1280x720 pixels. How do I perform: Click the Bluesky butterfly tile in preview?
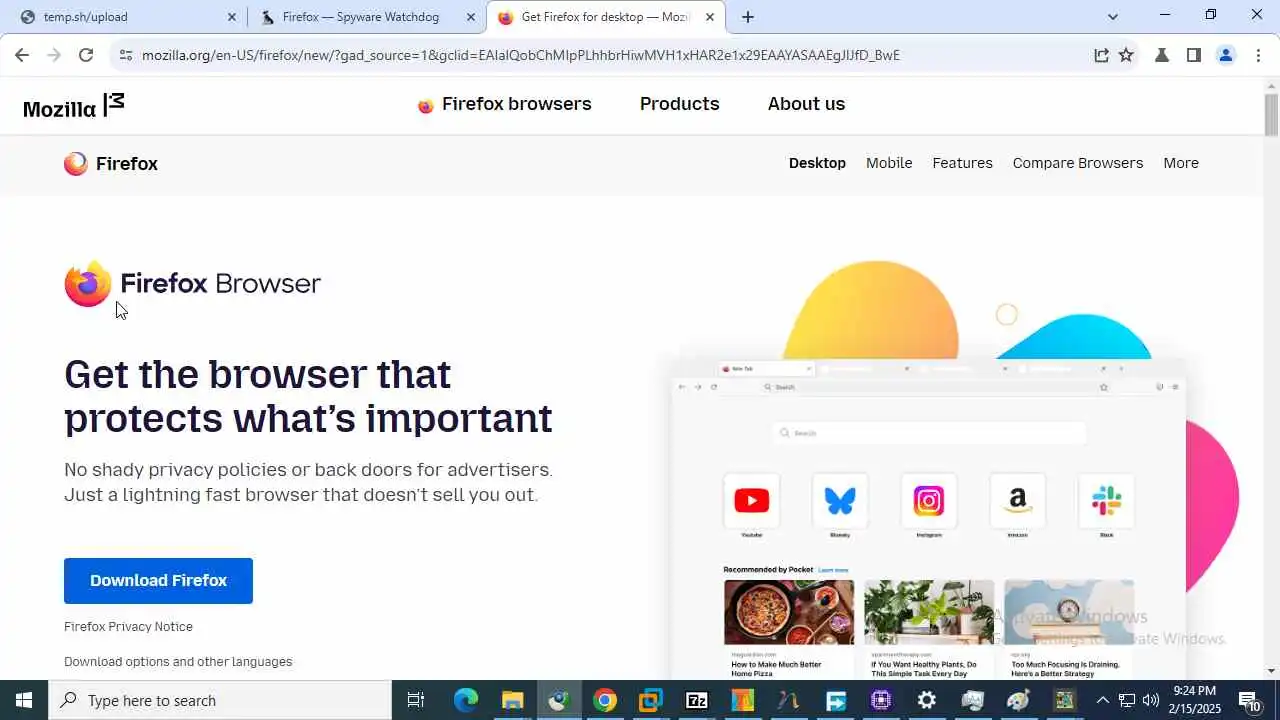click(x=840, y=500)
